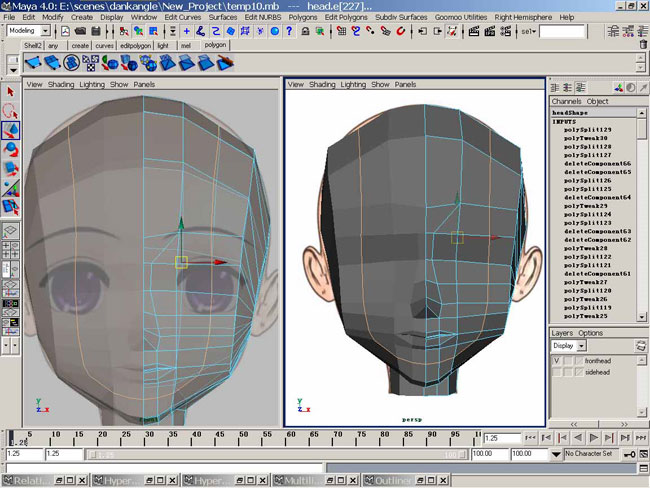
Task: Go to end of playback range
Action: coord(640,437)
